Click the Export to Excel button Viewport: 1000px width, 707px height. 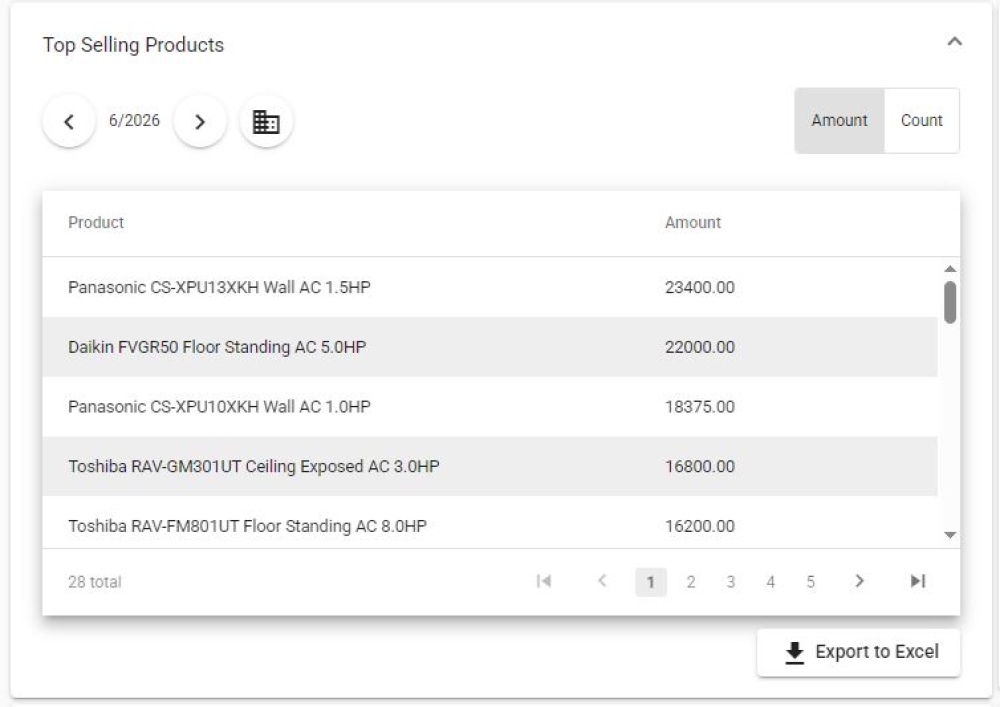click(x=858, y=653)
